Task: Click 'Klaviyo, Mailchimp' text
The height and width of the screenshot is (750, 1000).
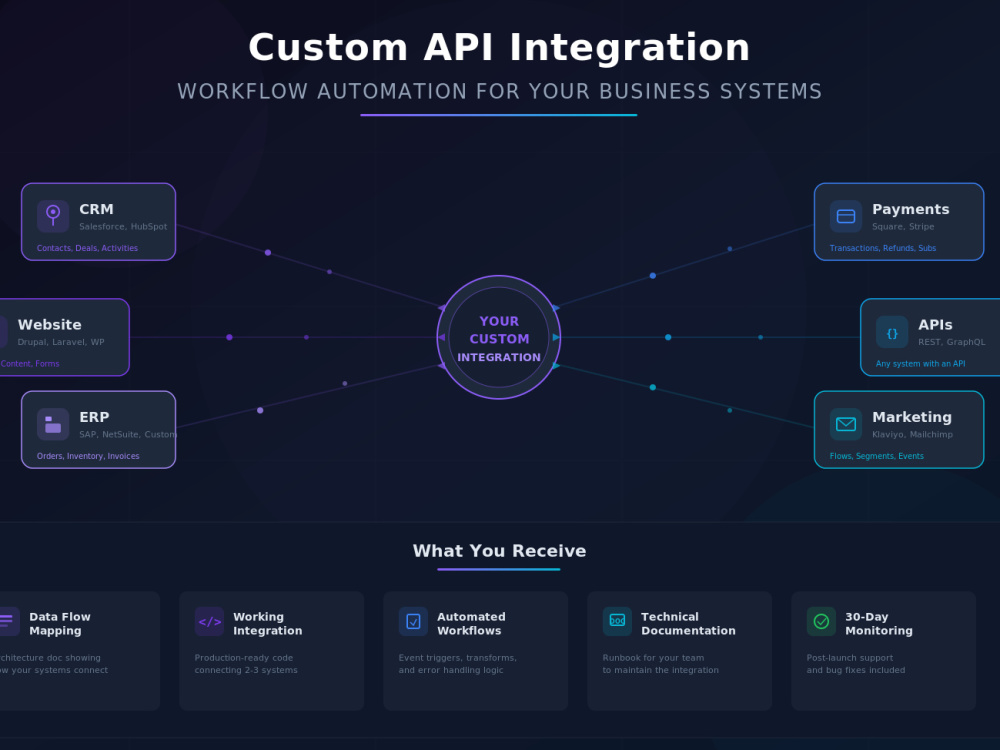Action: (913, 434)
